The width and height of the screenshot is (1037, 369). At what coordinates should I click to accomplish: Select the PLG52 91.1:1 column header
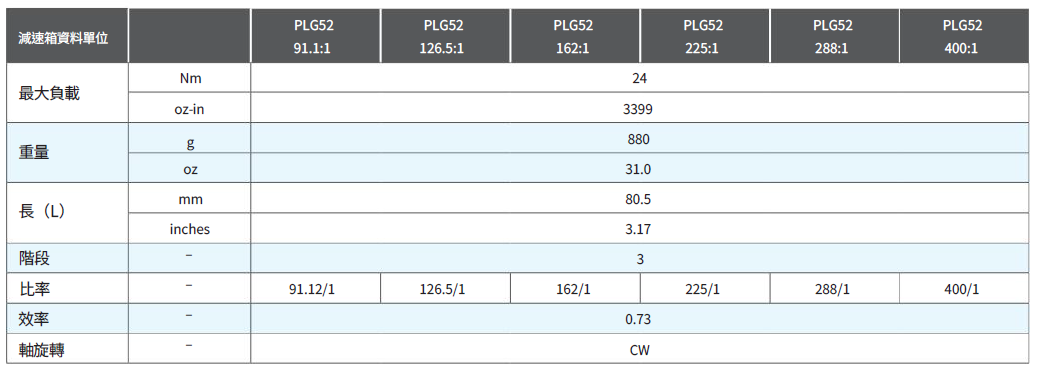click(315, 36)
